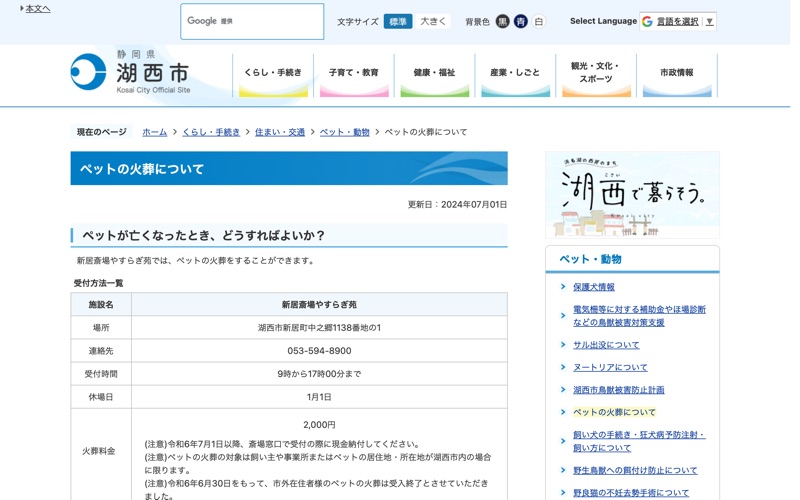Go to くらし・手続き breadcrumb link
Viewport: 800px width, 500px height.
click(x=211, y=132)
